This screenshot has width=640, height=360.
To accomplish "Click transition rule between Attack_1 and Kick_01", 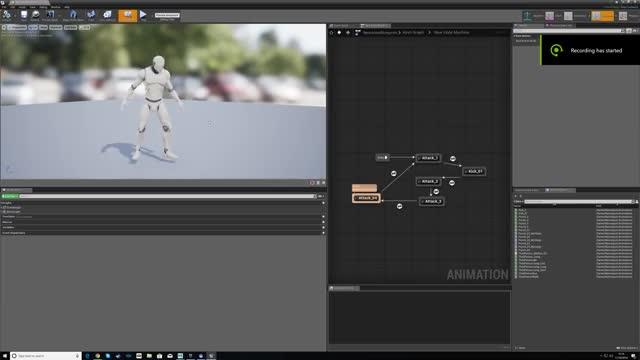I will tap(453, 158).
